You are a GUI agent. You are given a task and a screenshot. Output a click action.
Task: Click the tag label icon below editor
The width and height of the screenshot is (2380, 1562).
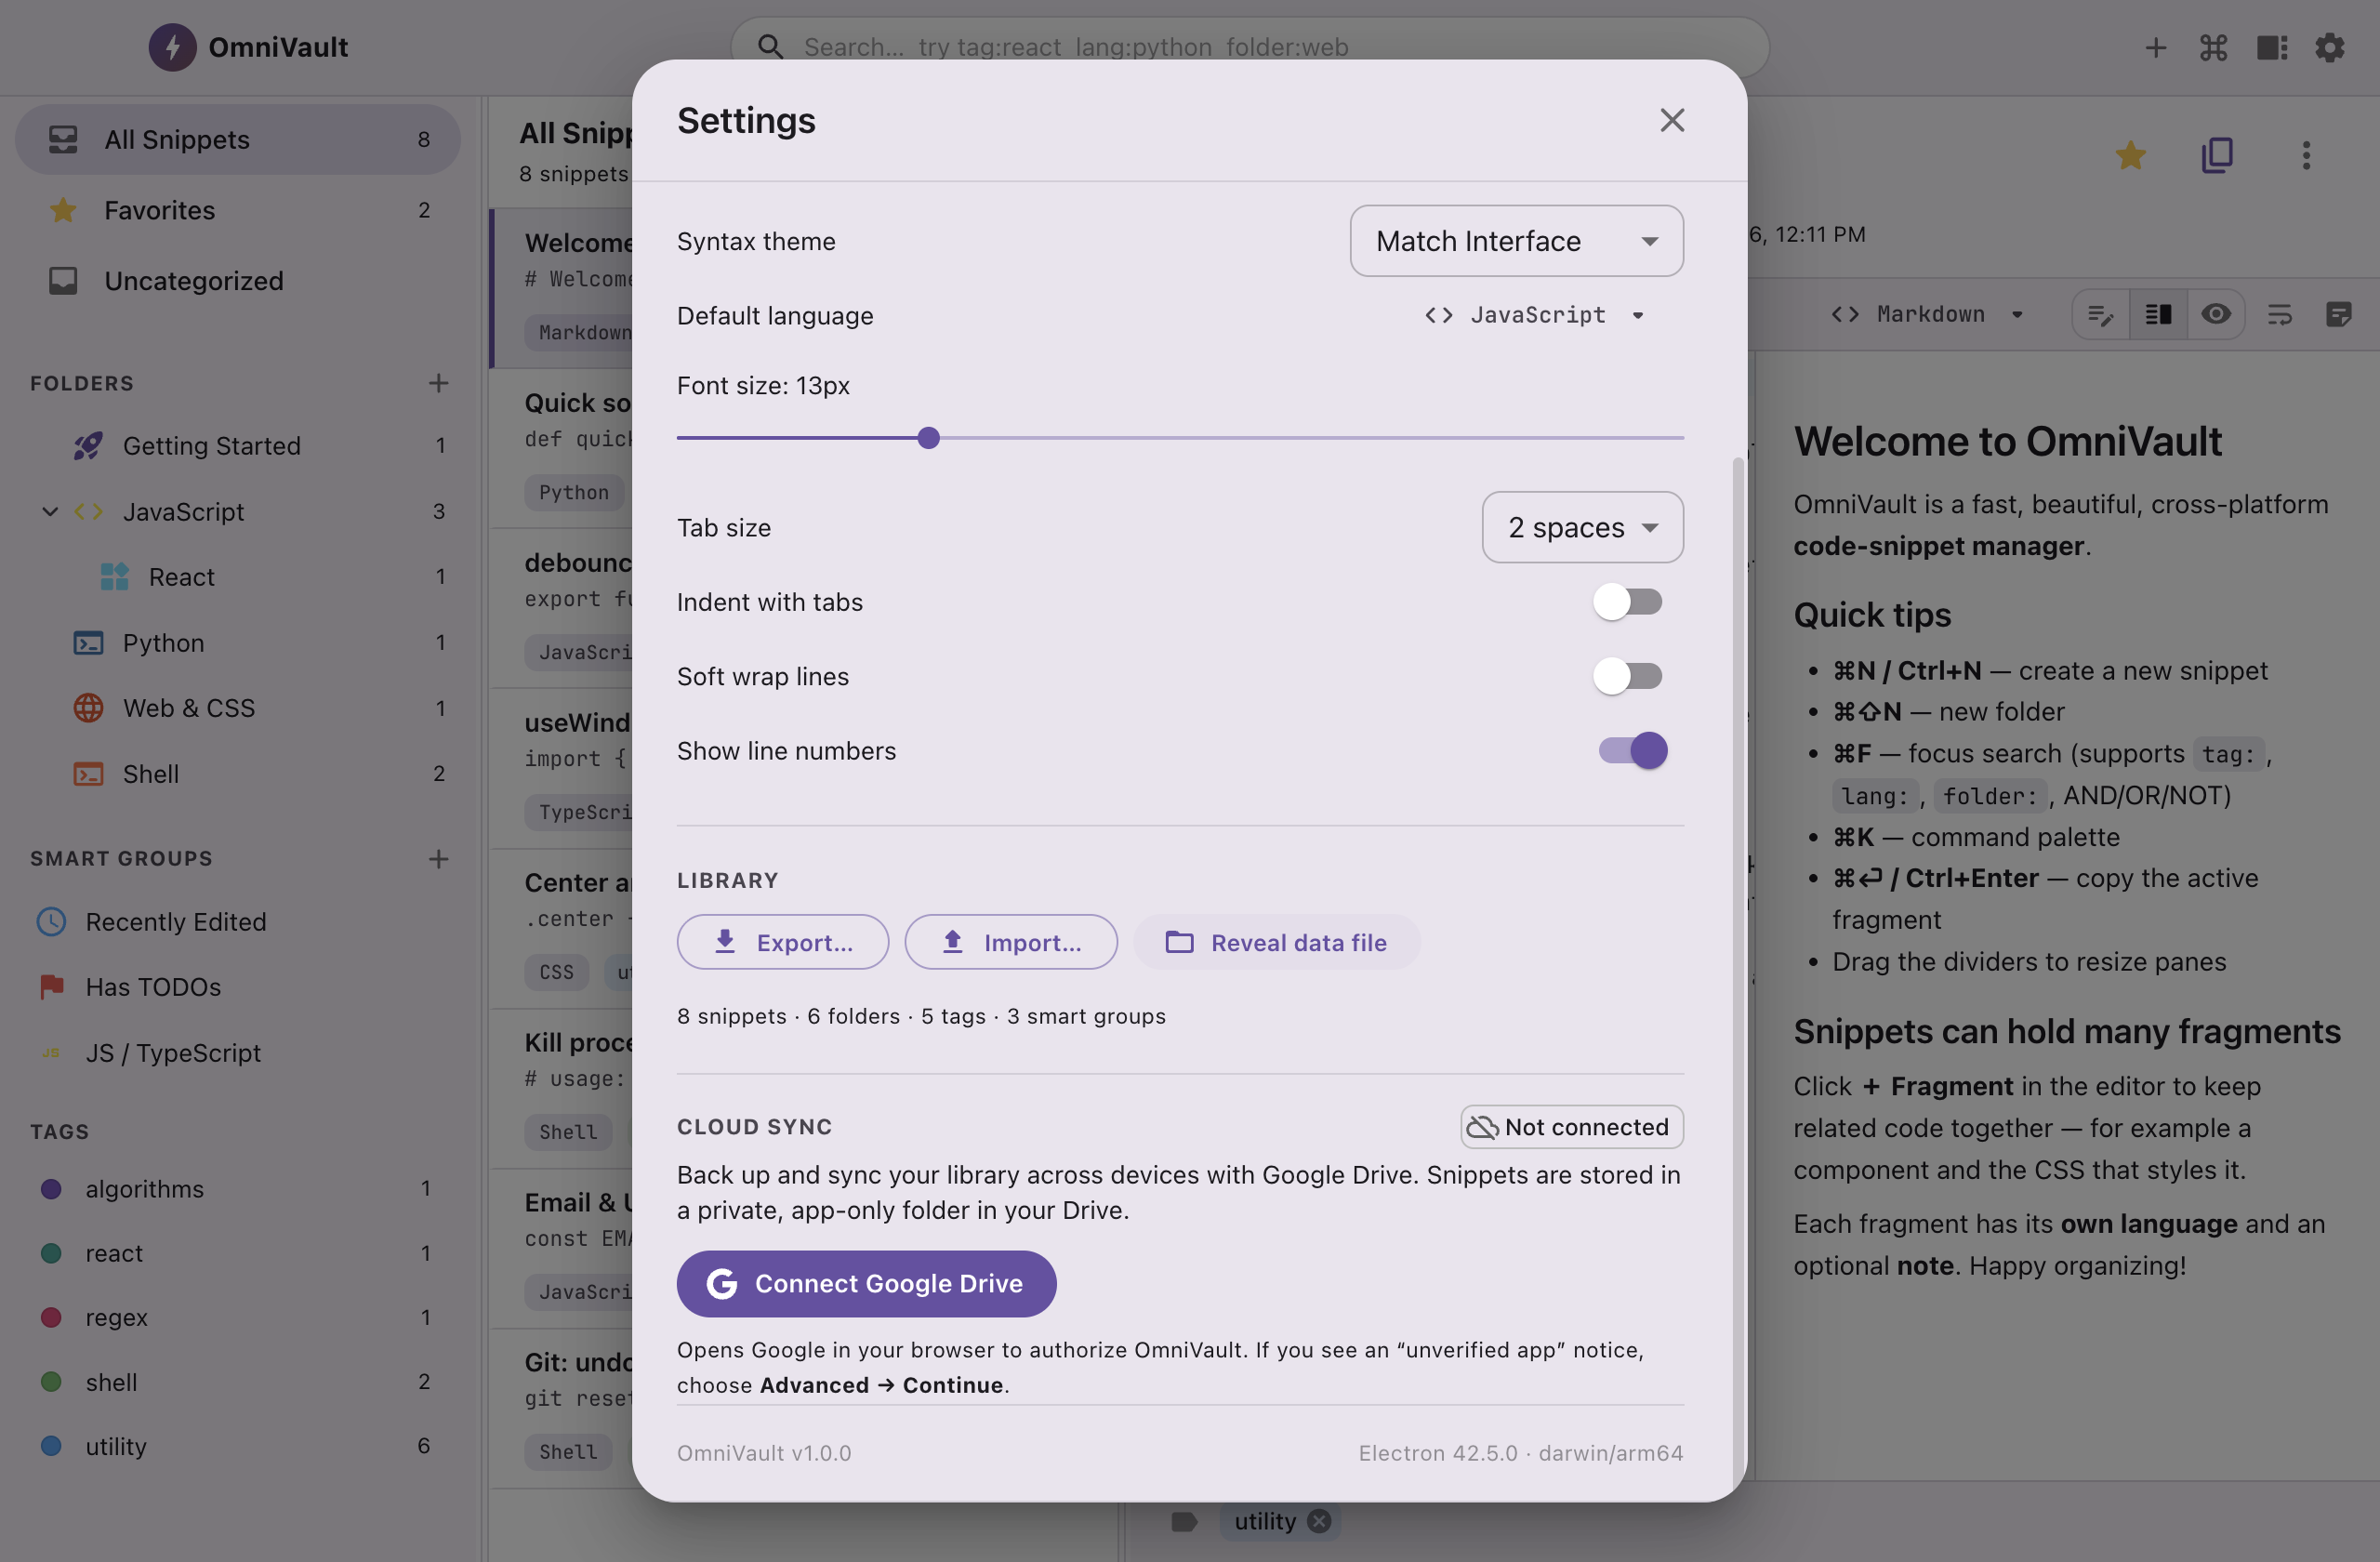pyautogui.click(x=1184, y=1522)
